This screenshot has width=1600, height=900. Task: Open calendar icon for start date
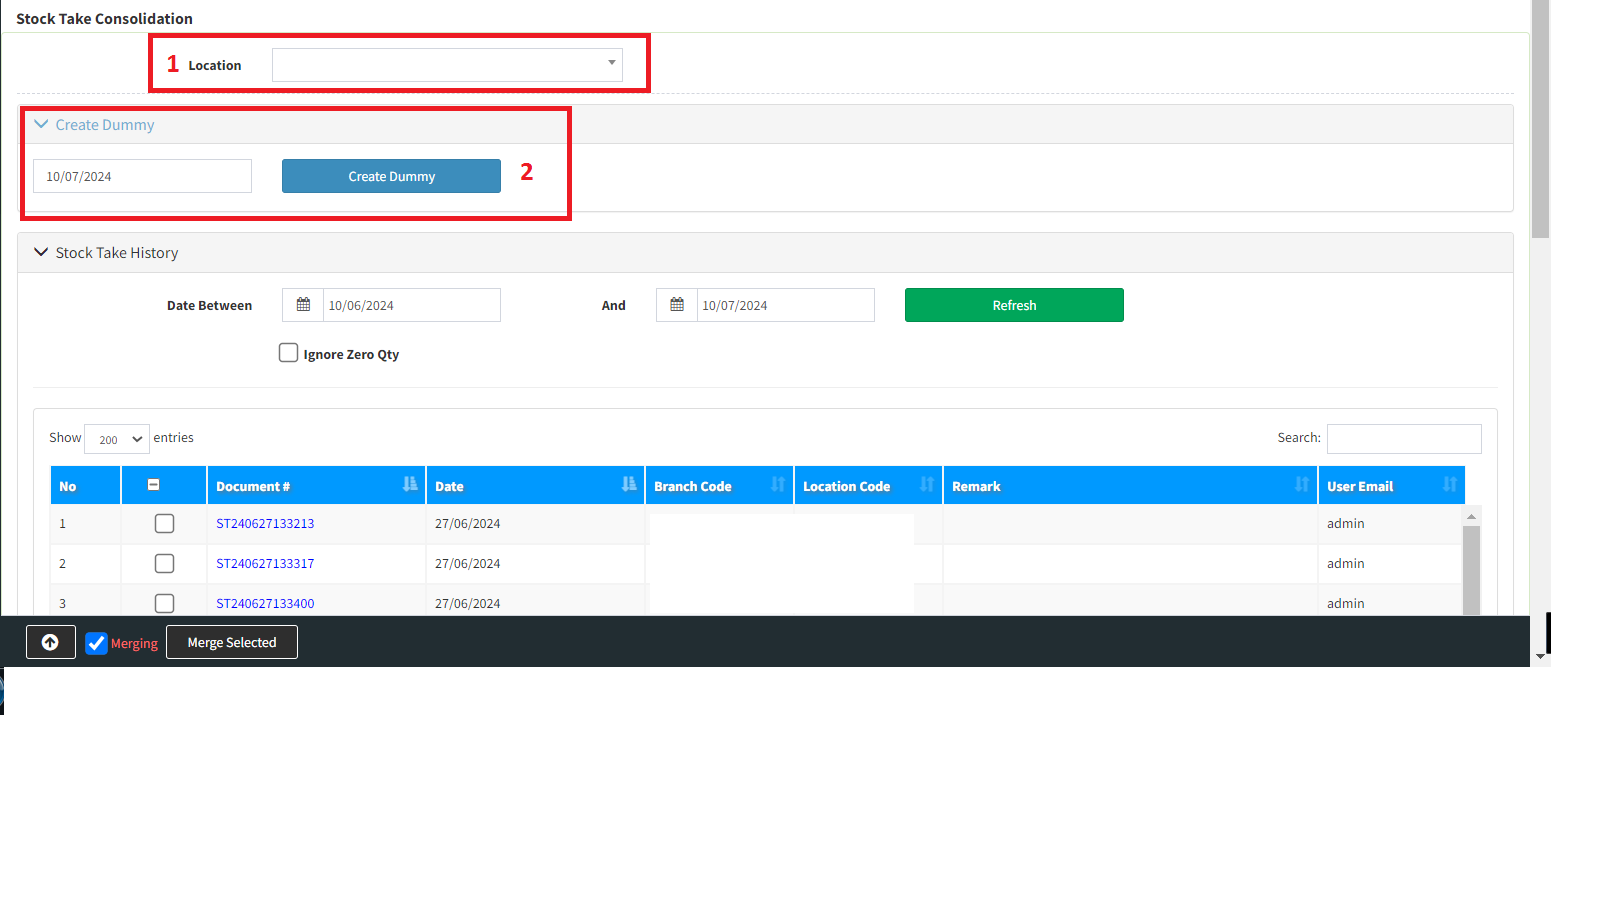click(x=303, y=305)
